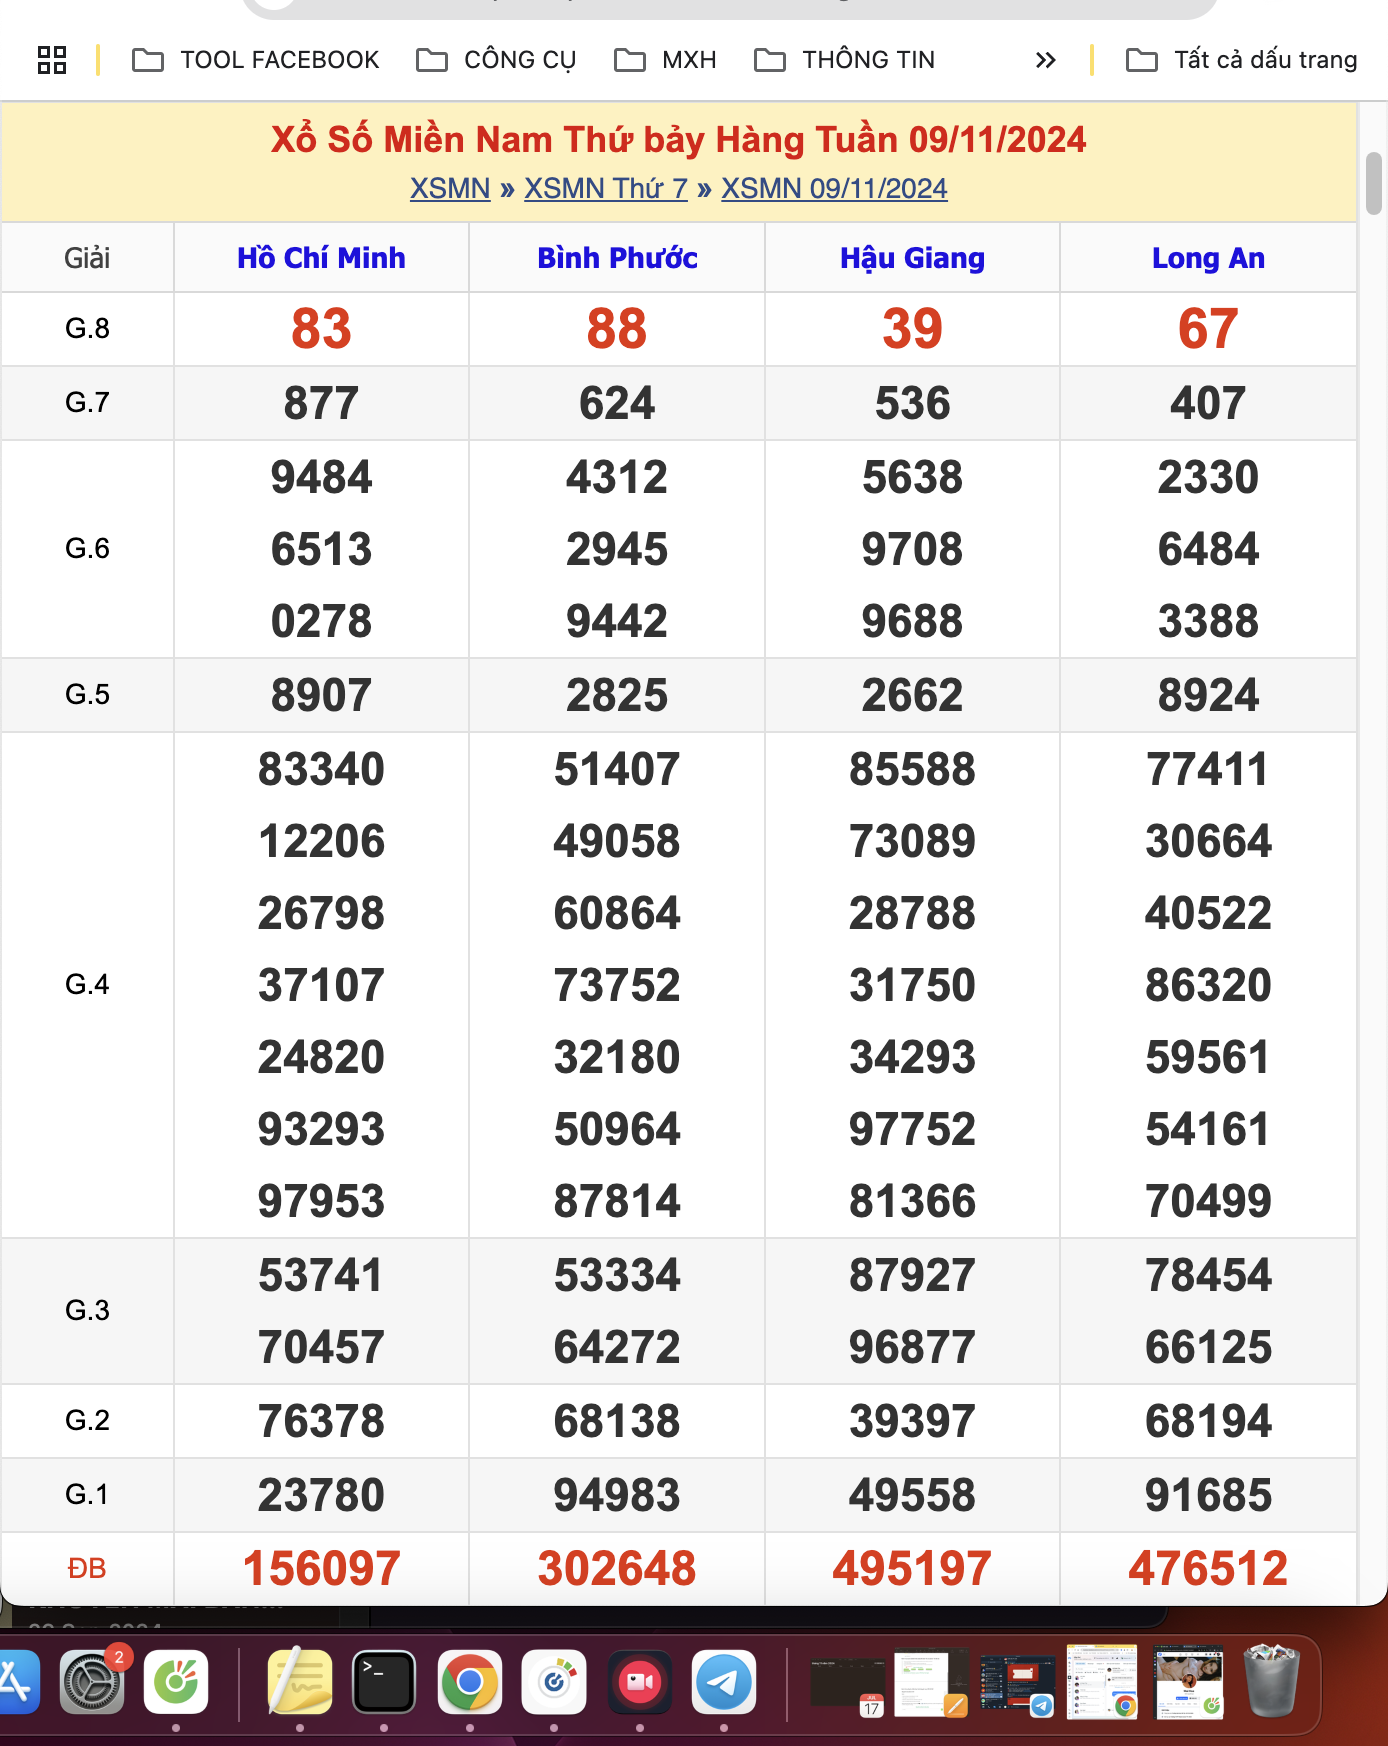Select G.6 number 6484

coord(1208,549)
